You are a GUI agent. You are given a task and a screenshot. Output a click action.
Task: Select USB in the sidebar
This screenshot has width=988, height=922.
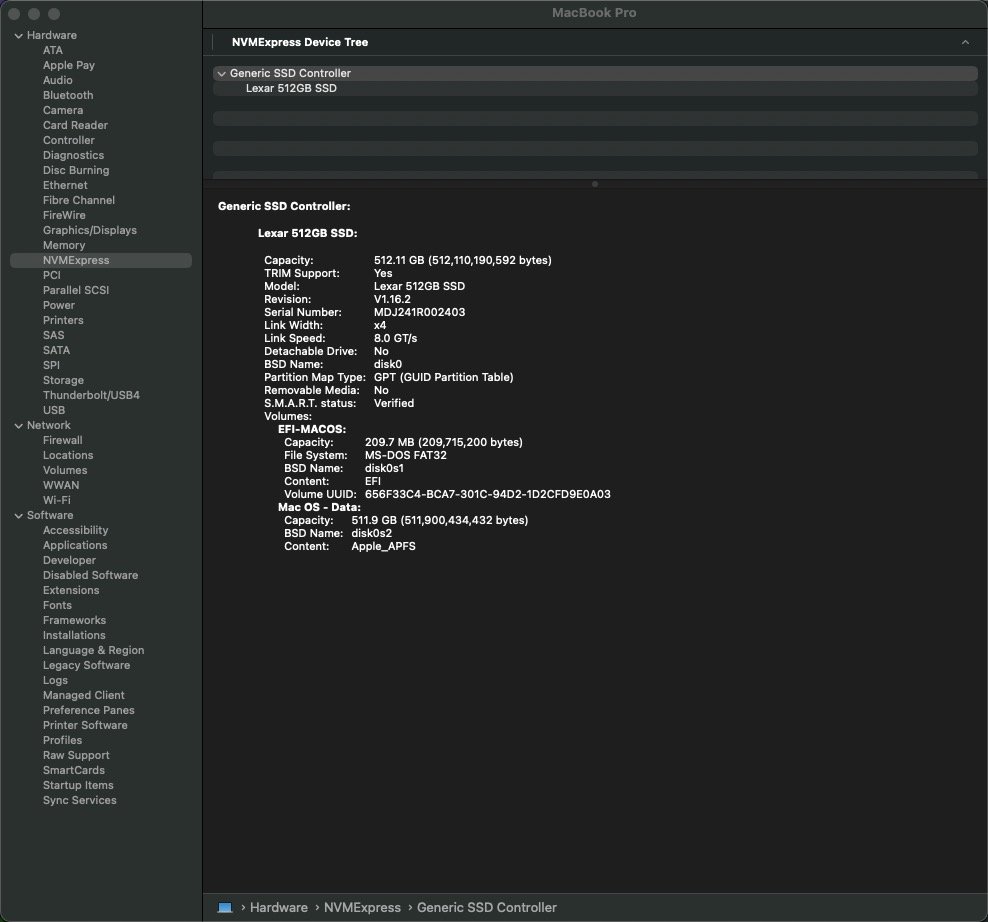pos(54,410)
